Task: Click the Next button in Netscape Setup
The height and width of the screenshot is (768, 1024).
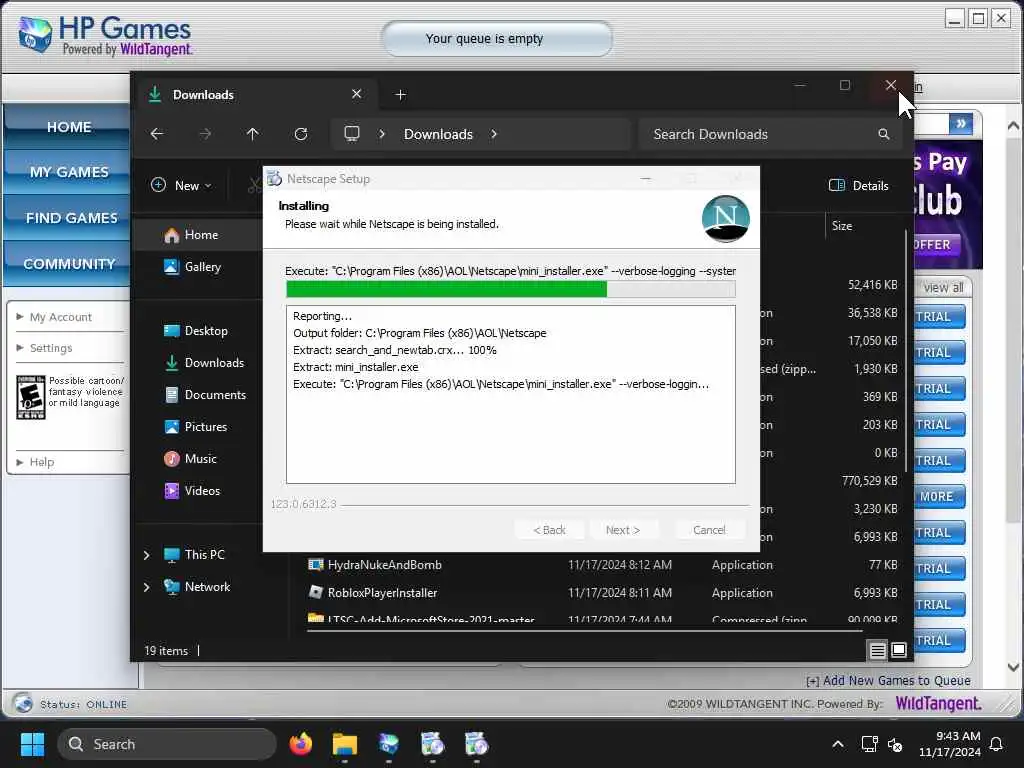Action: 622,530
